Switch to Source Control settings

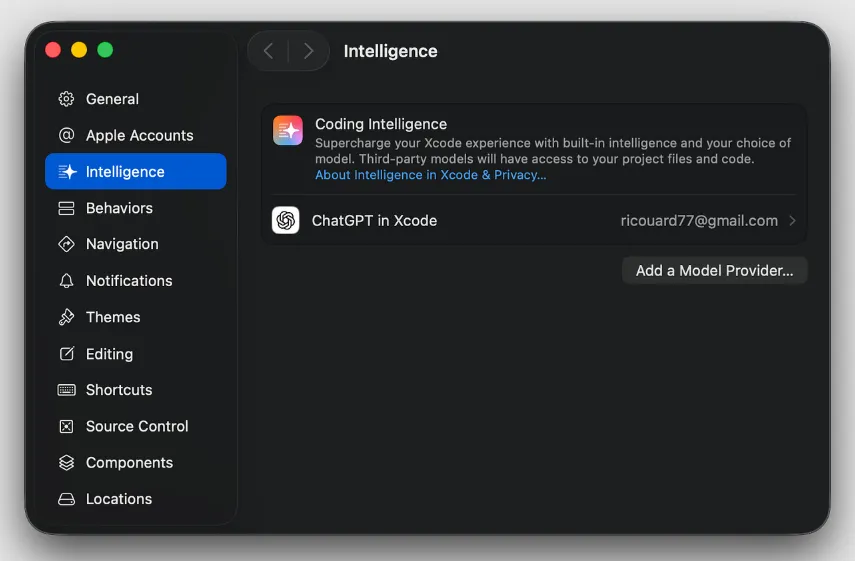point(137,426)
